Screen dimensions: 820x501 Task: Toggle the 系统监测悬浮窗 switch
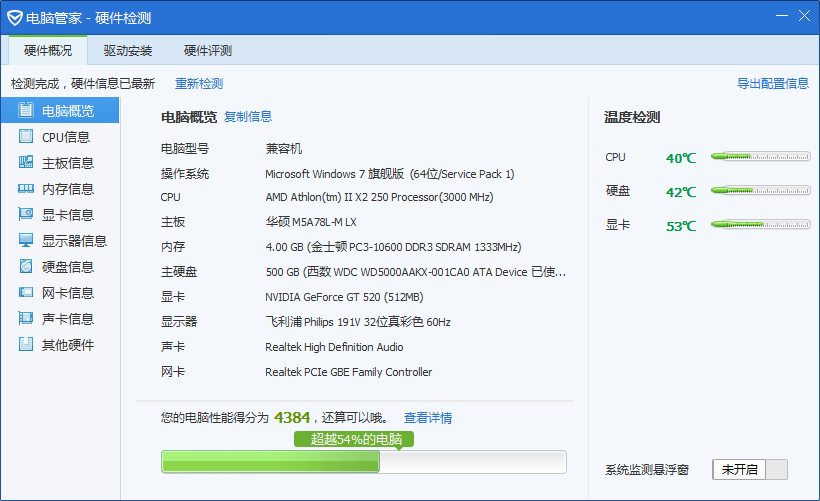(749, 470)
